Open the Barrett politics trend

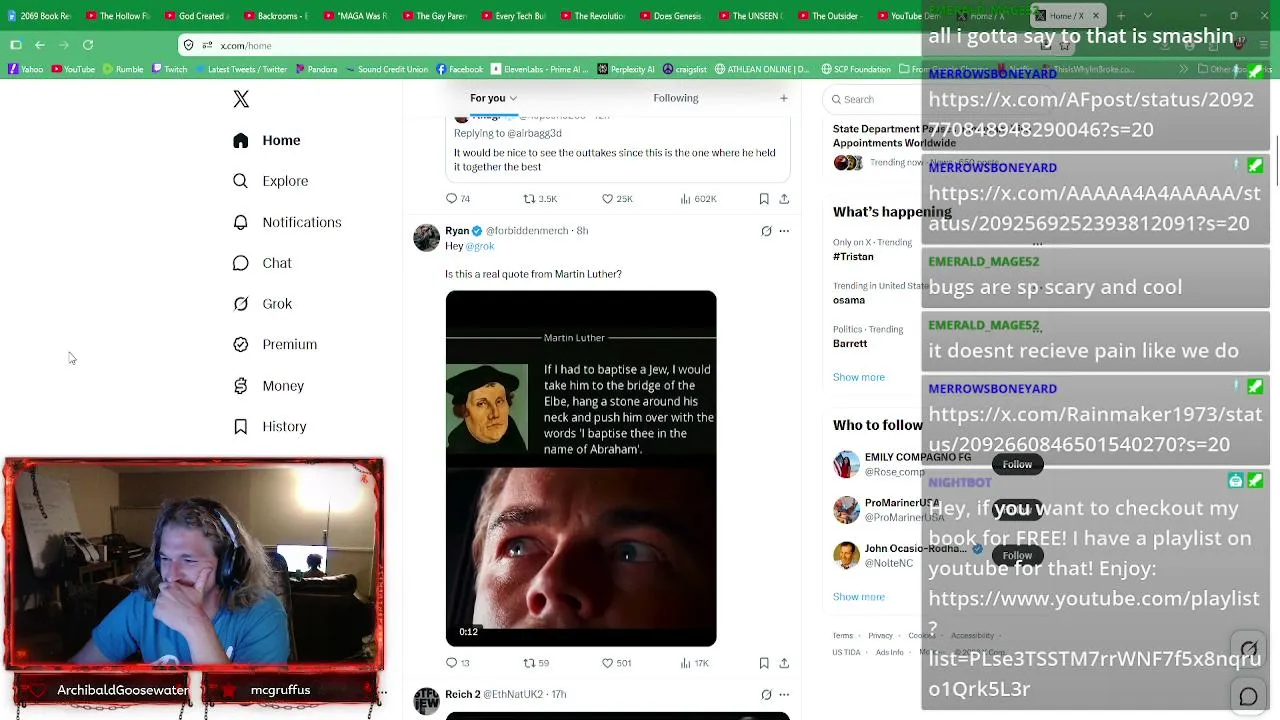[850, 344]
